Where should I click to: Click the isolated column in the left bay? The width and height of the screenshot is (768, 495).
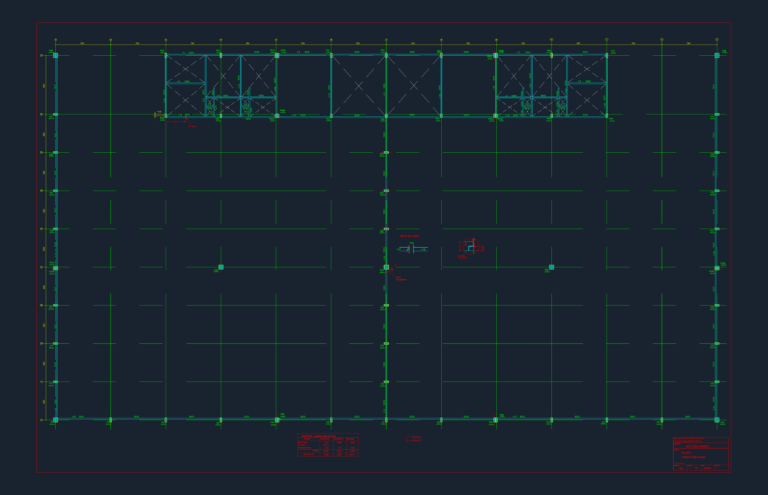pos(221,267)
